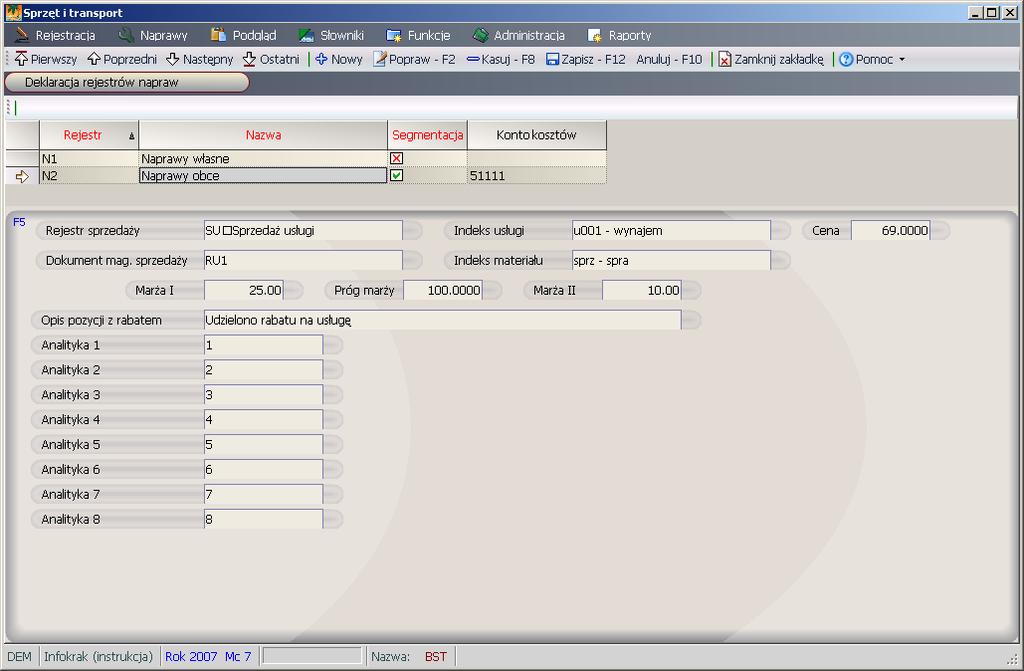
Task: Open the Rejestracja menu
Action: click(x=56, y=35)
